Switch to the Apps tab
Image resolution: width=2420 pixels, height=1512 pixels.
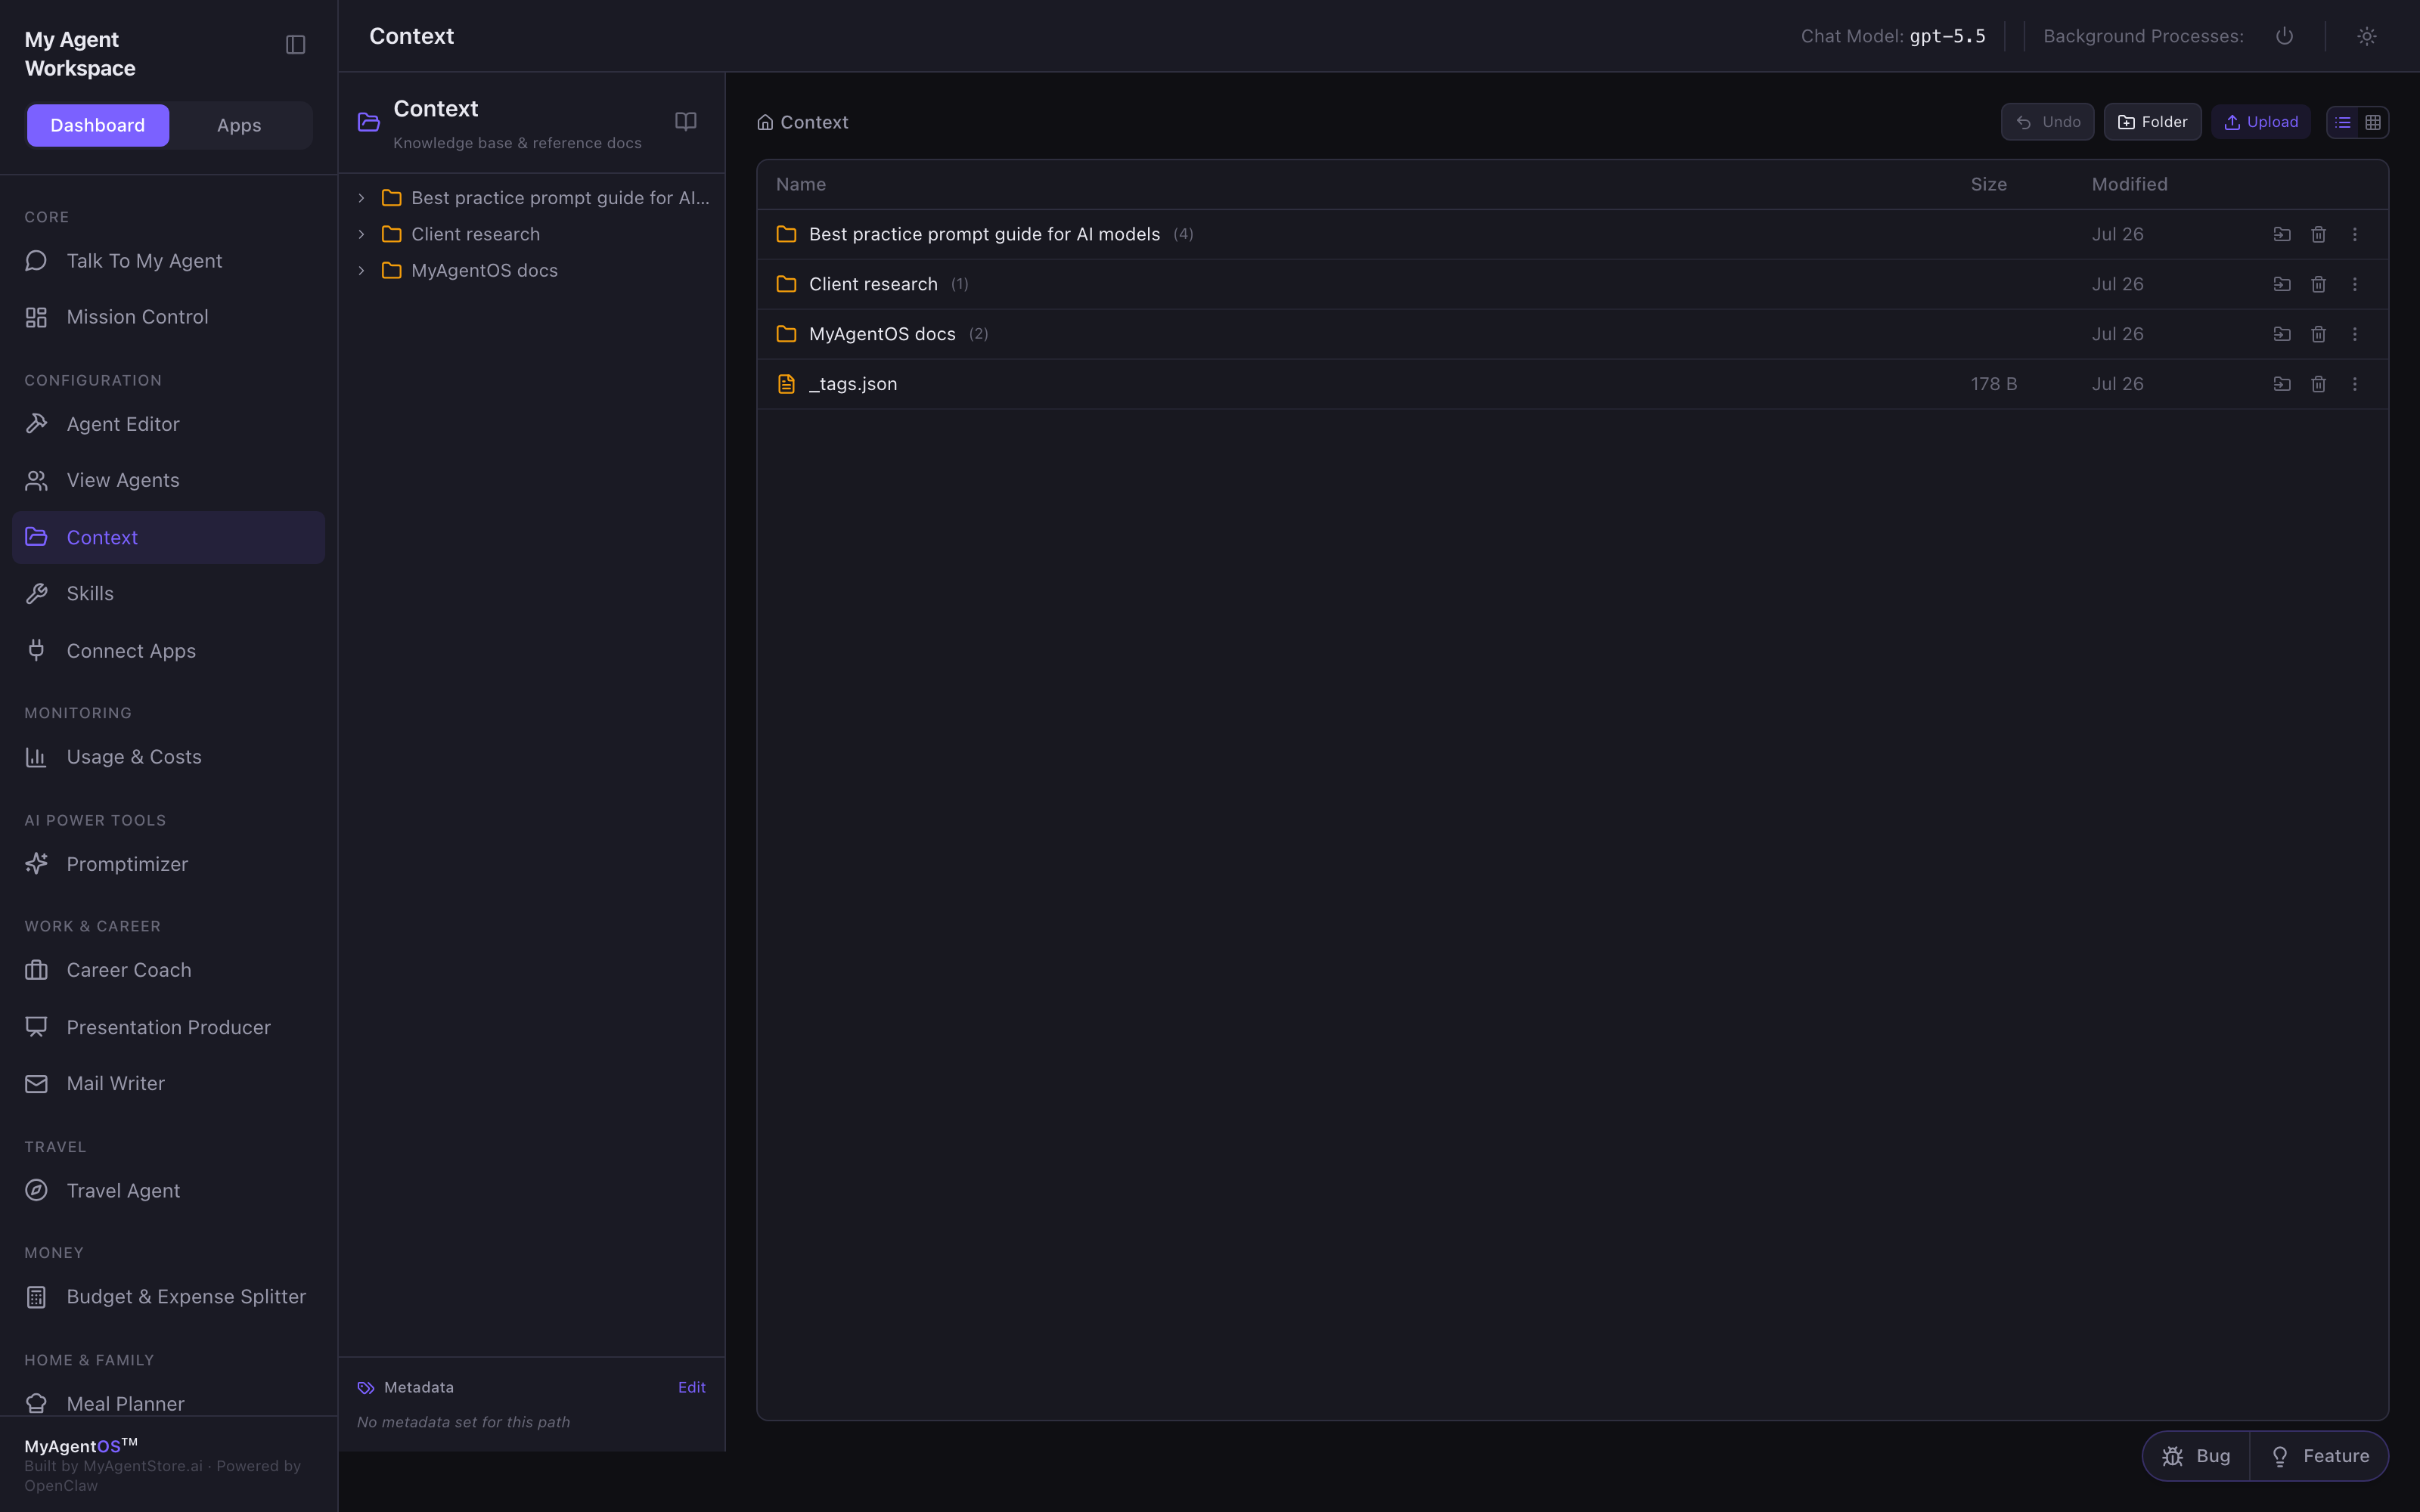click(x=239, y=125)
